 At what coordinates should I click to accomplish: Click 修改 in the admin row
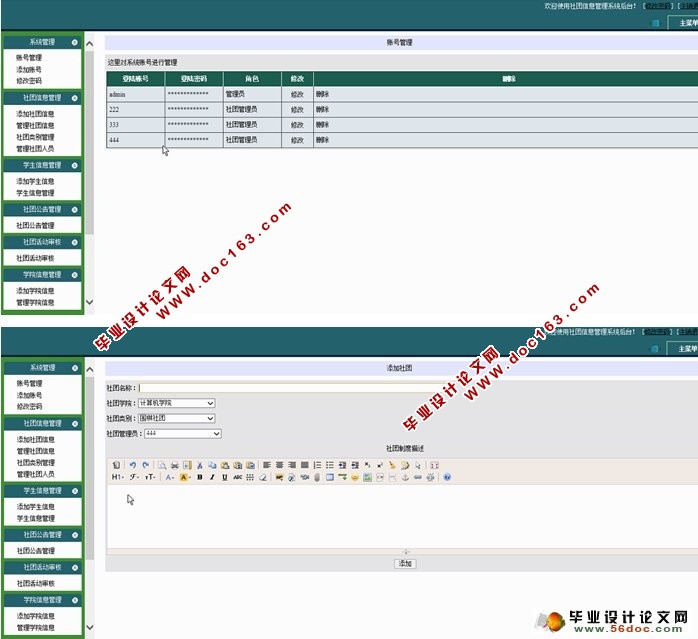tap(297, 94)
